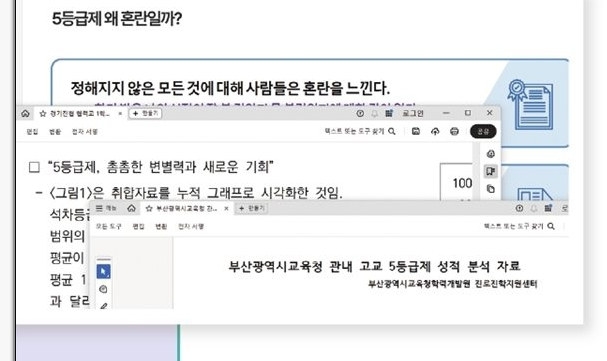607x361 pixels.
Task: Close the 경기진협 document tab
Action: 120,113
